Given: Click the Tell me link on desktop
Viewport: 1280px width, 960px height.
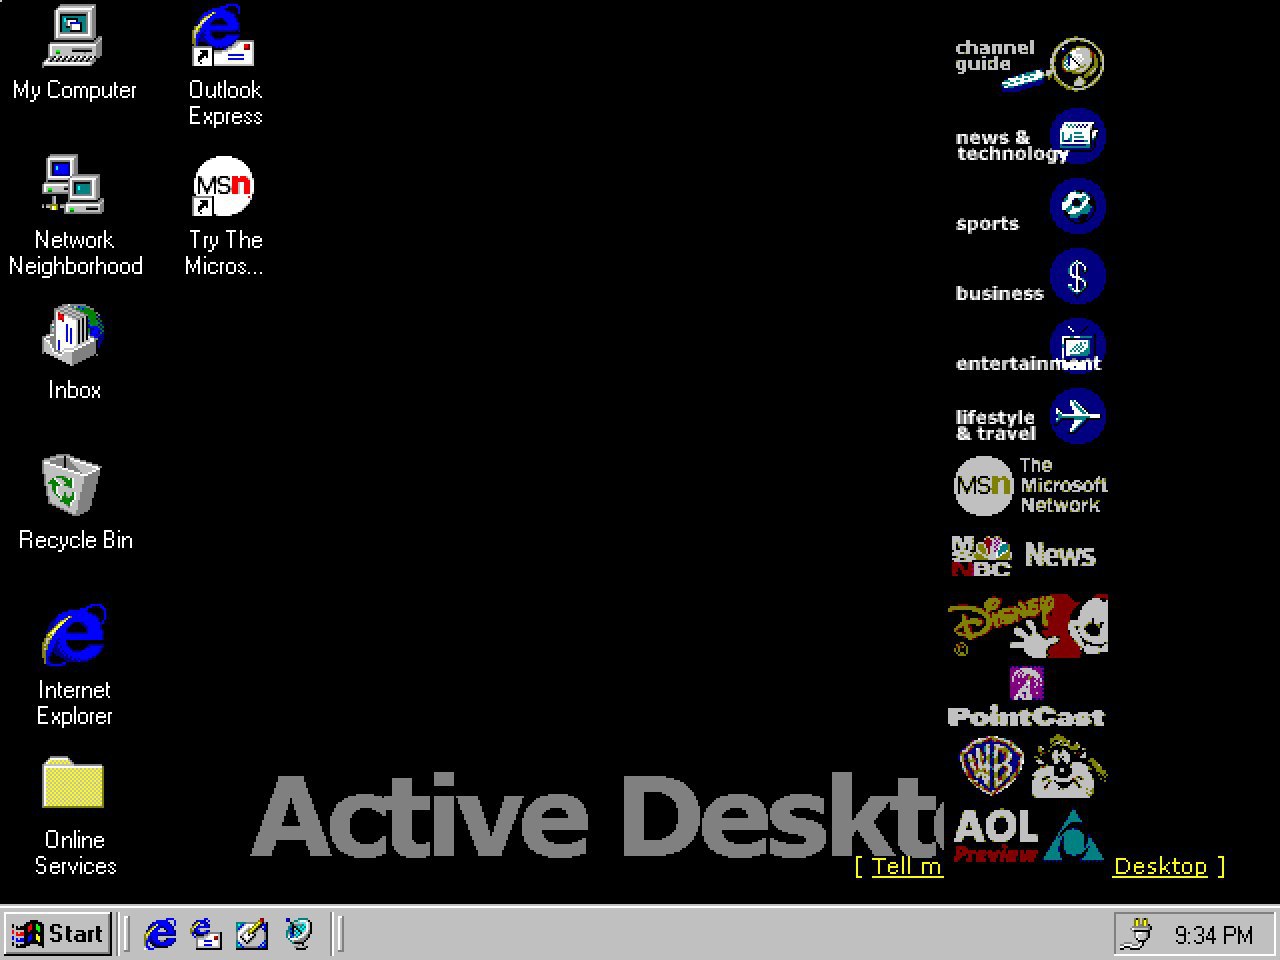Looking at the screenshot, I should pyautogui.click(x=907, y=866).
